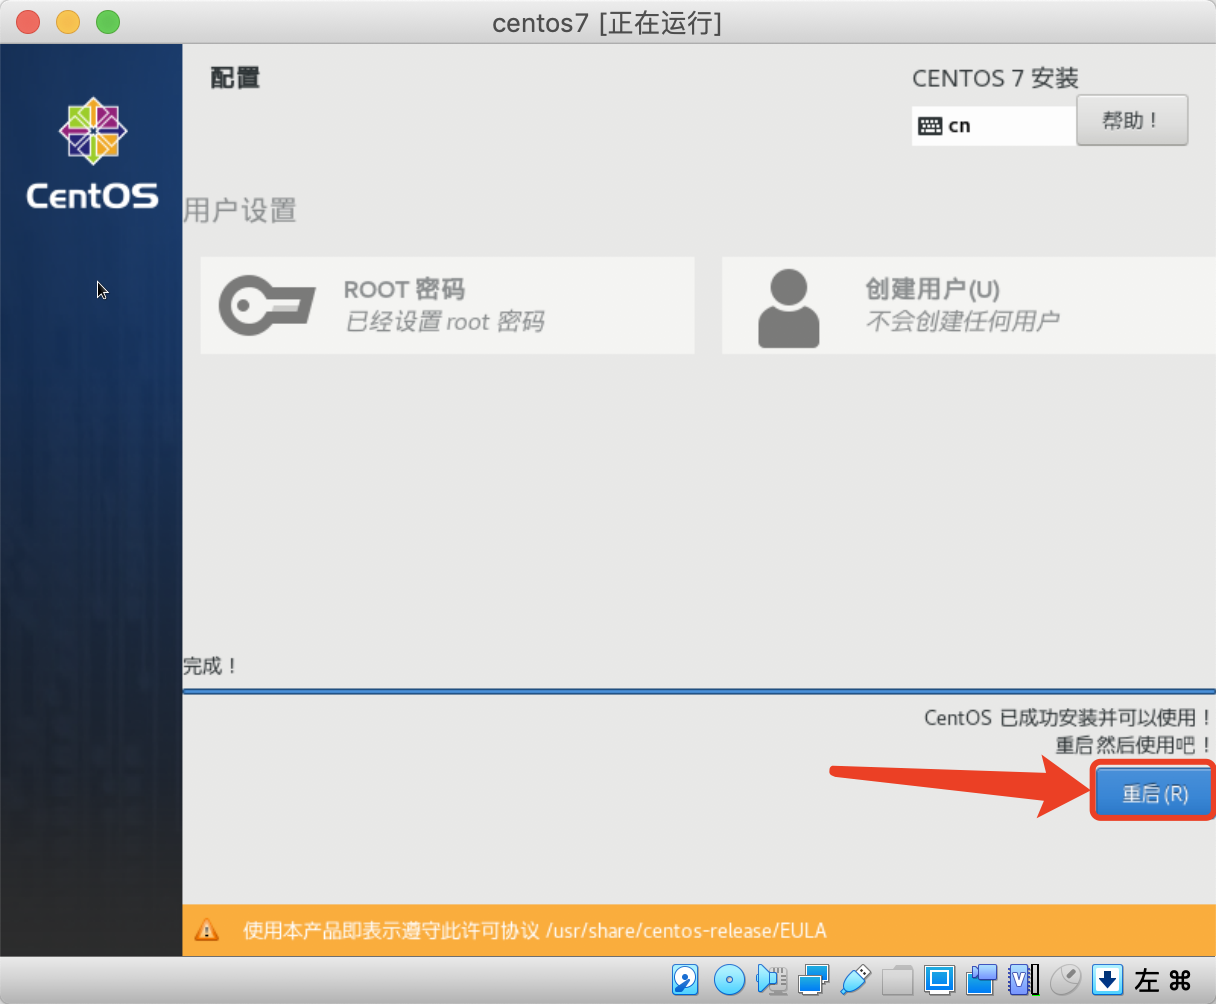1216x1004 pixels.
Task: Click the 用户设置 section heading
Action: tap(240, 210)
